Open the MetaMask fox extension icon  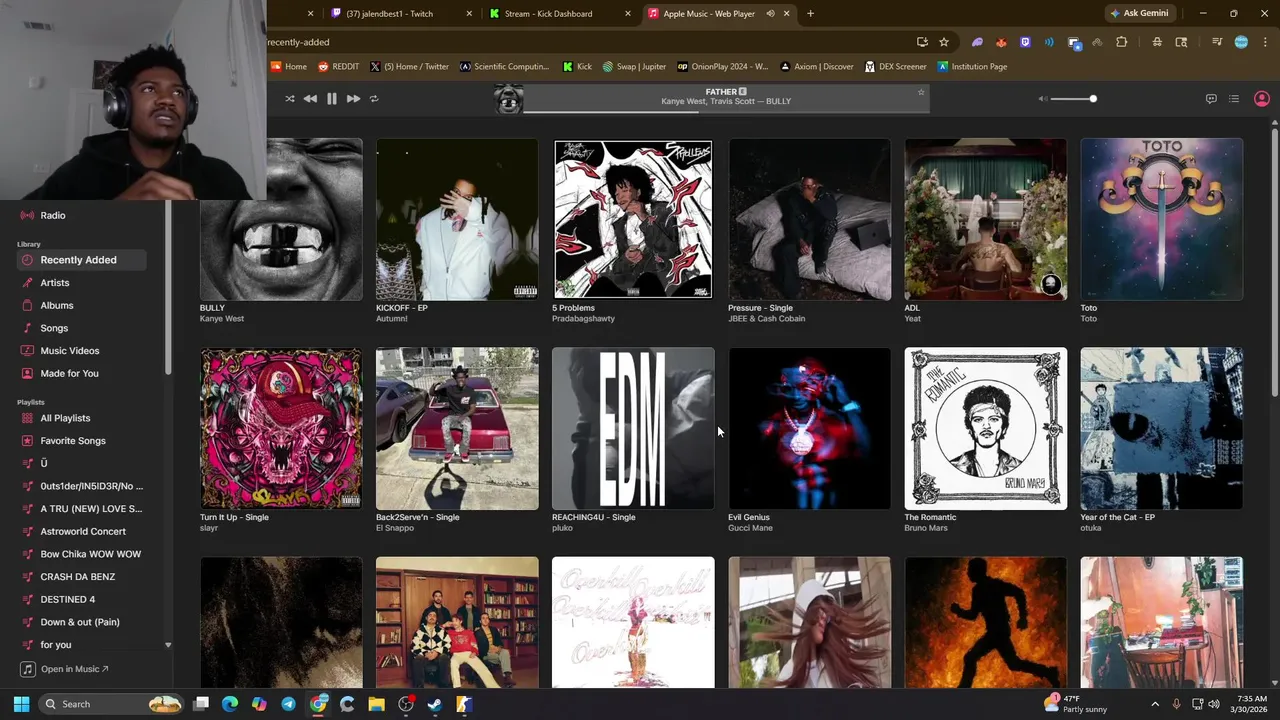coord(1001,42)
